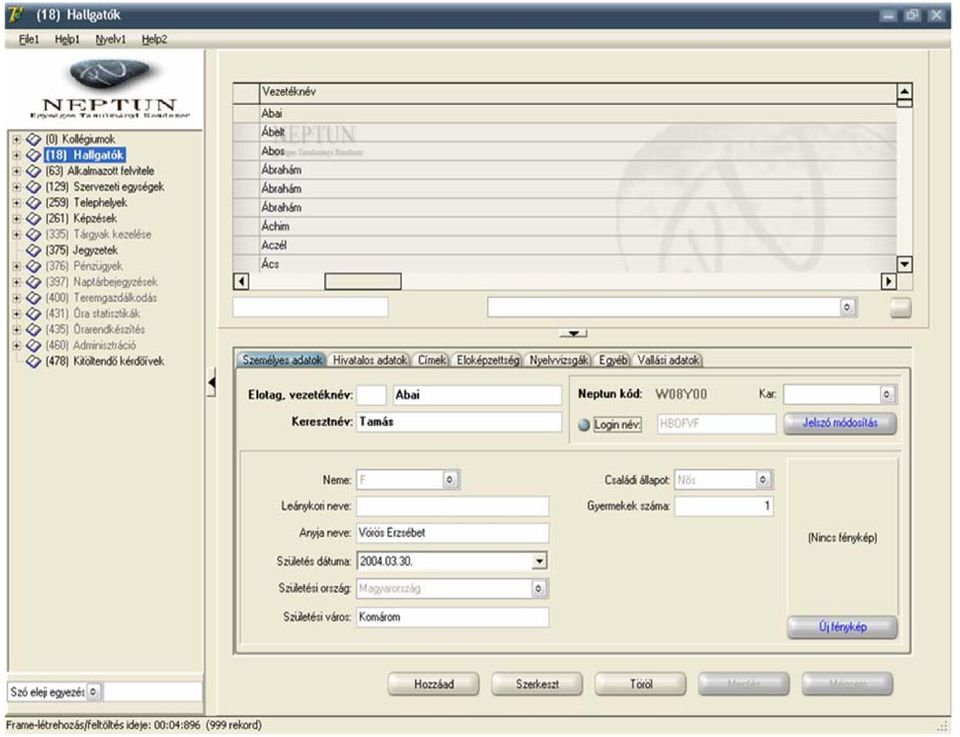Click the Naptárbejegyzések node icon
This screenshot has width=960, height=737.
[x=34, y=283]
